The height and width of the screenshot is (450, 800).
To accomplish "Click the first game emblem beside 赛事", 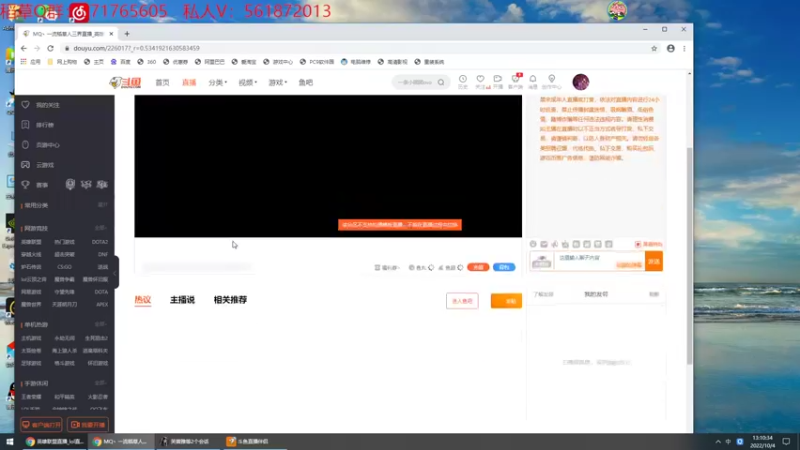I will tap(70, 184).
